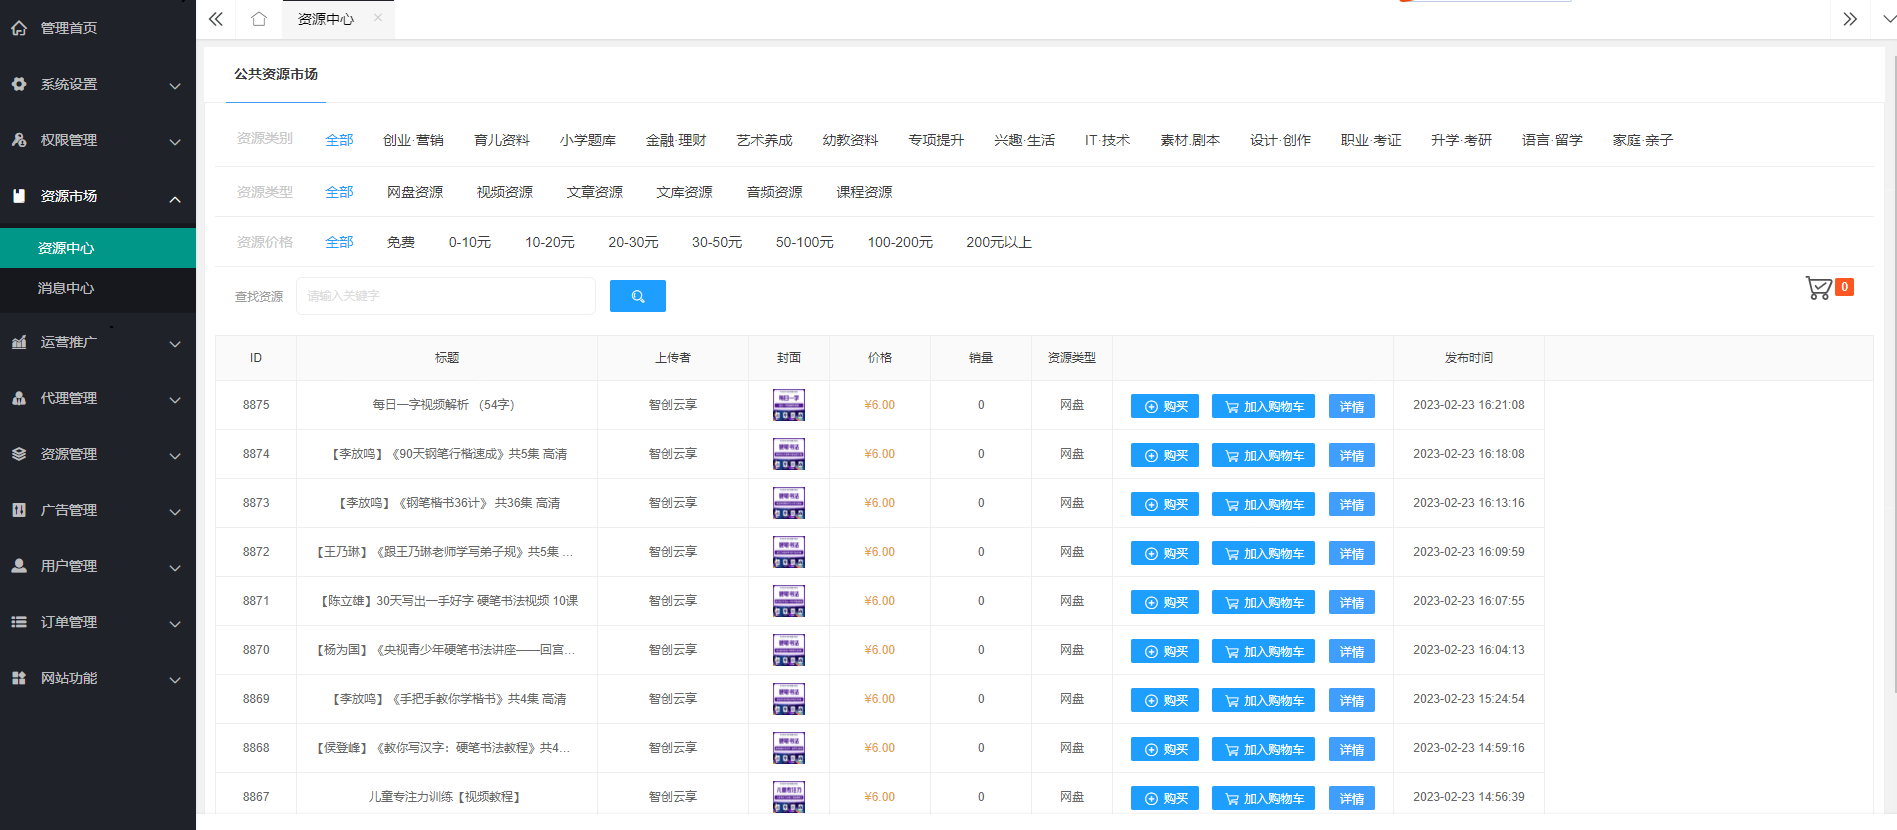Click the home icon tab
Viewport: 1897px width, 830px height.
click(x=259, y=19)
